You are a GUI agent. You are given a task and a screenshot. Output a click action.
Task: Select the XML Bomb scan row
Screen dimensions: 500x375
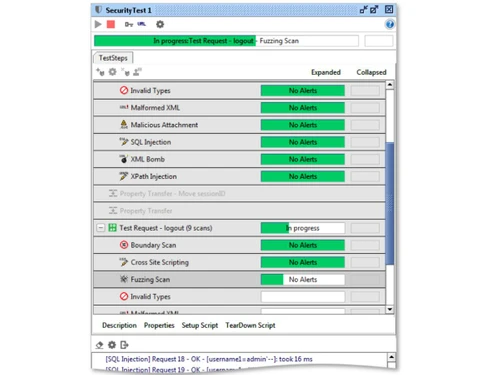point(239,159)
